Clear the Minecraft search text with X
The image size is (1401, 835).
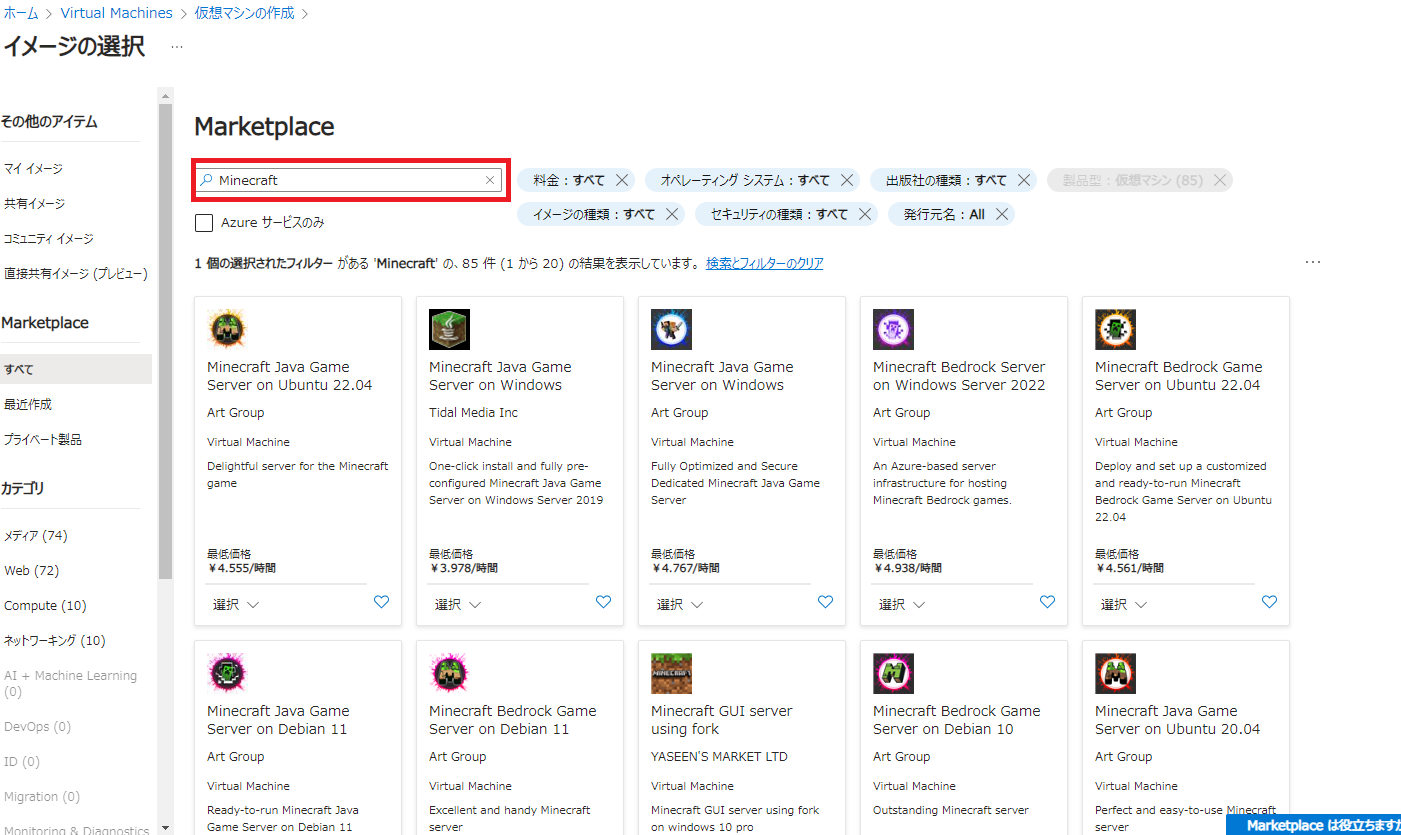coord(490,180)
